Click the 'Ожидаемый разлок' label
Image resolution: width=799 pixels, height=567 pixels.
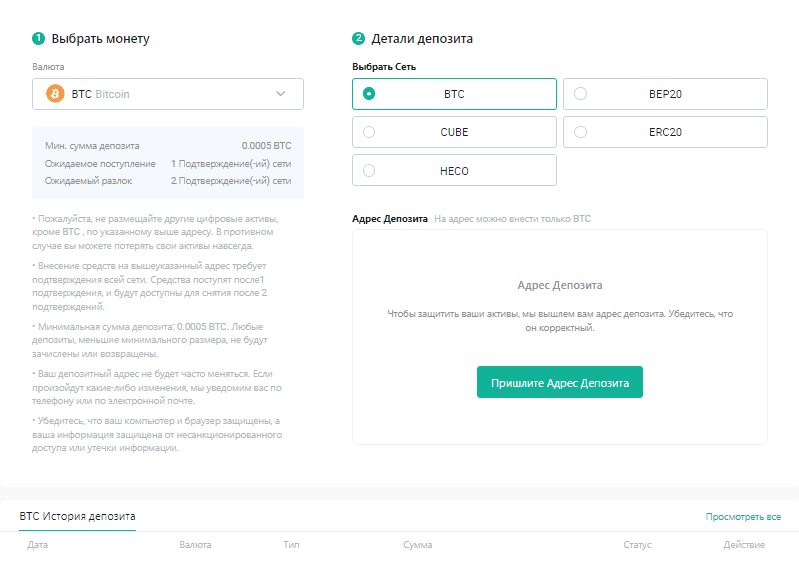[89, 181]
